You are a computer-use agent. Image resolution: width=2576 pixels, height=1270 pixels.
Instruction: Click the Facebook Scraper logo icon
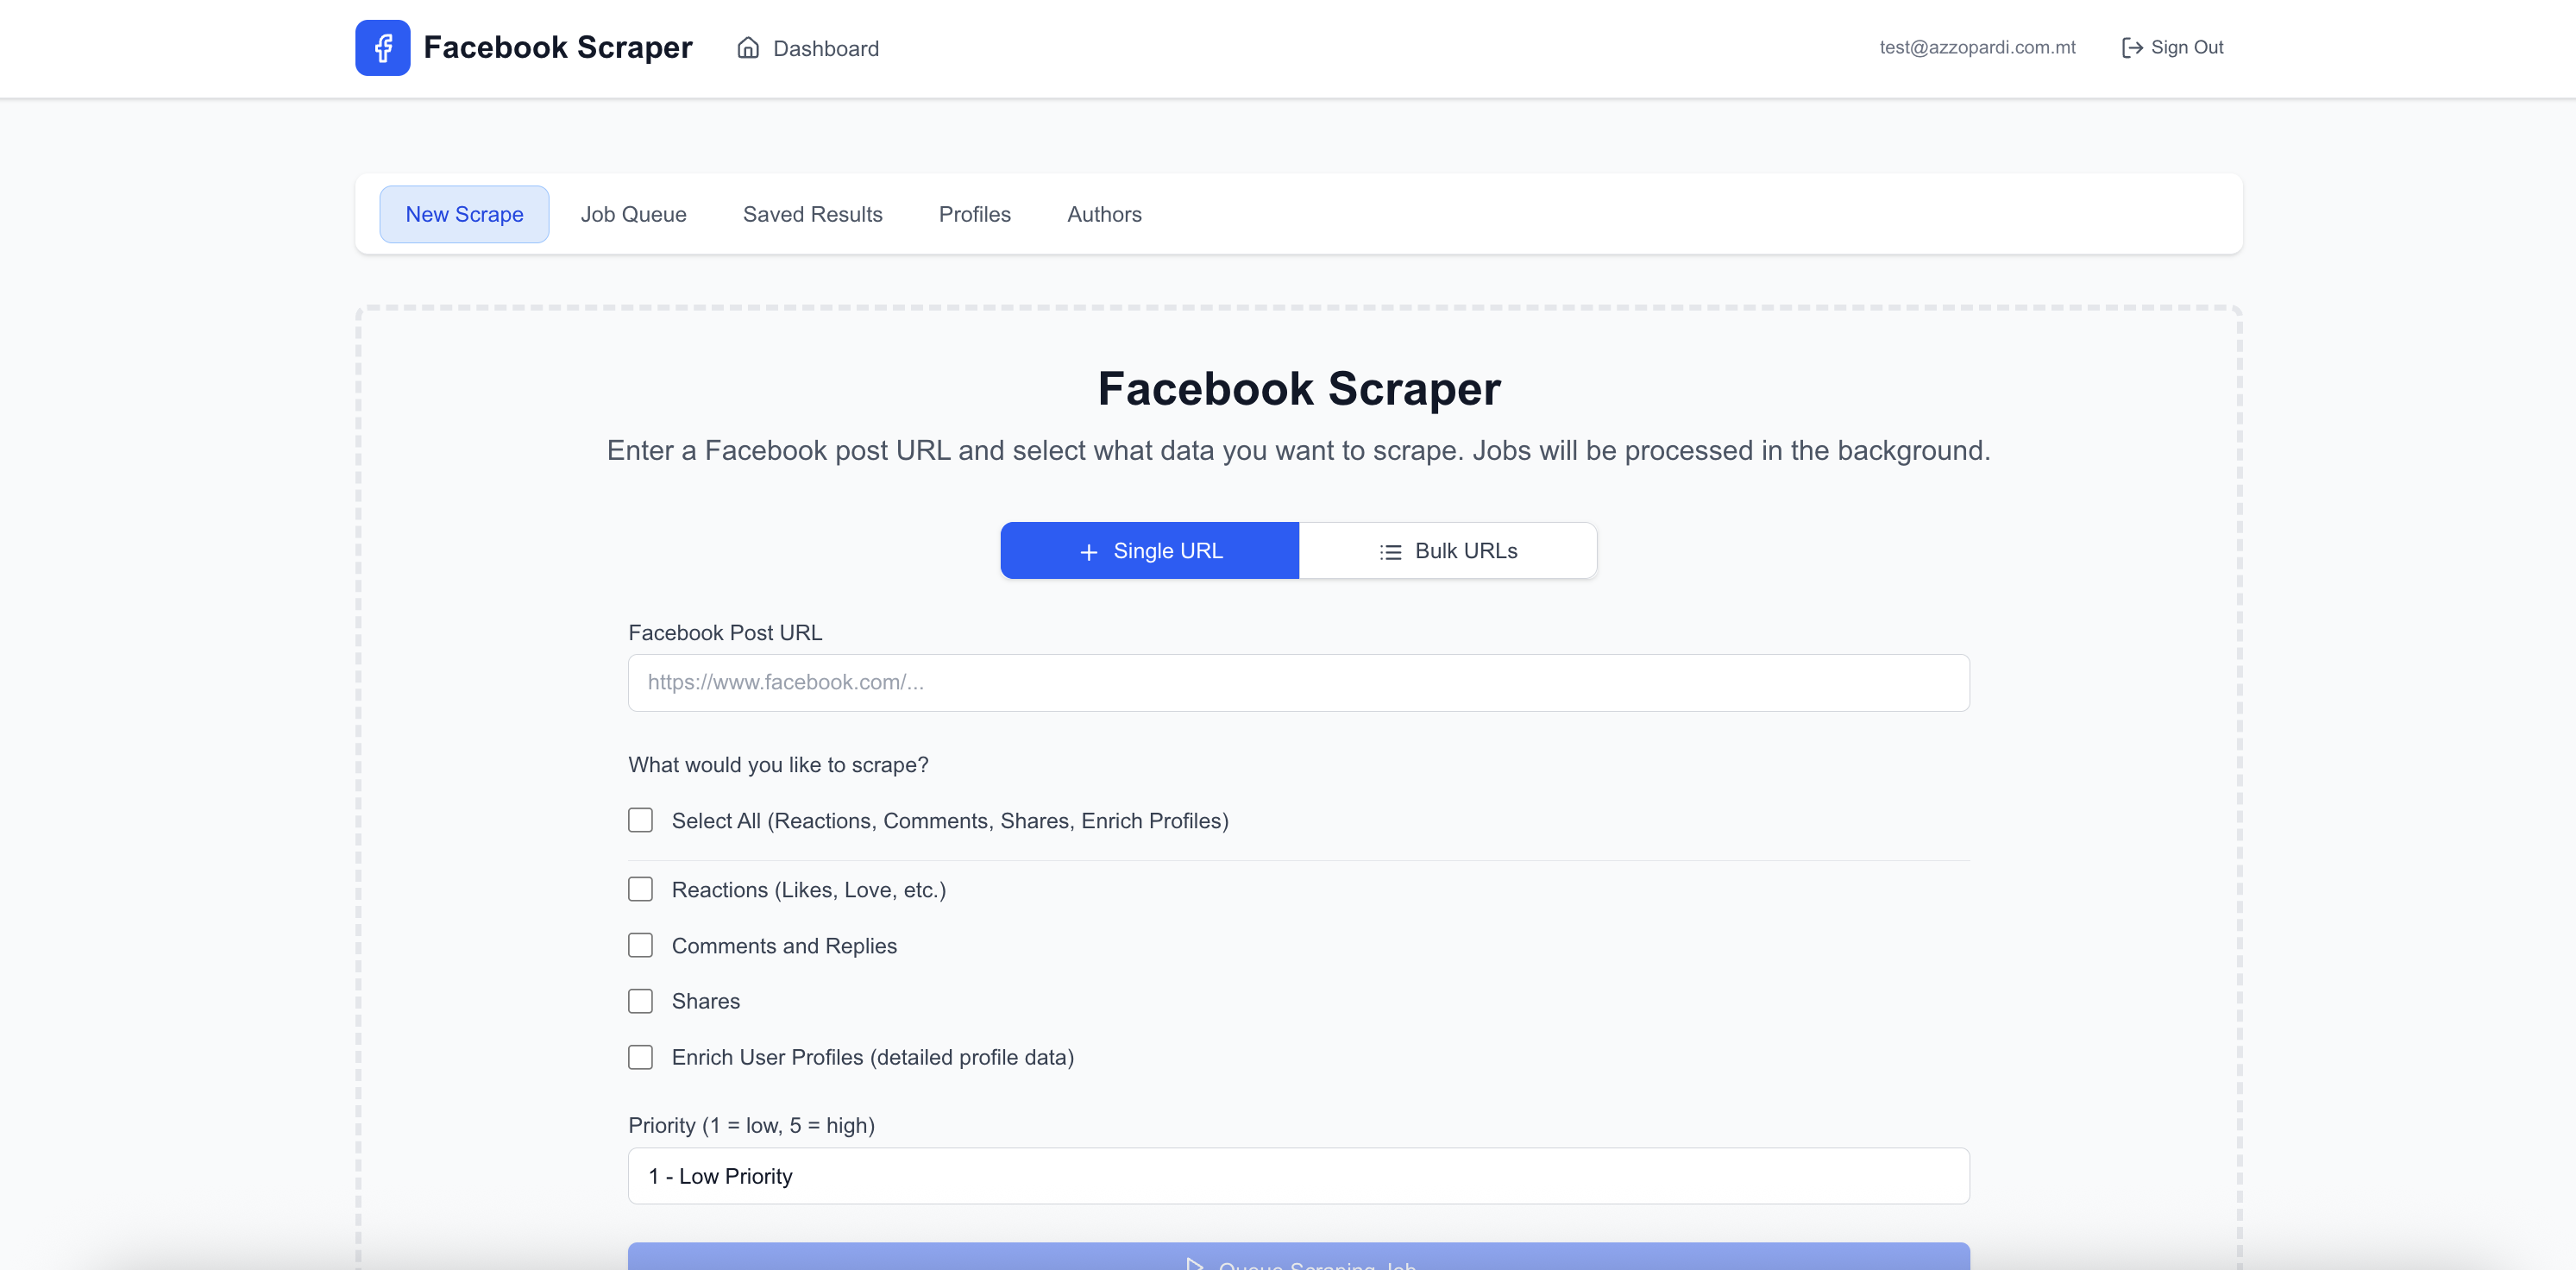pyautogui.click(x=383, y=47)
